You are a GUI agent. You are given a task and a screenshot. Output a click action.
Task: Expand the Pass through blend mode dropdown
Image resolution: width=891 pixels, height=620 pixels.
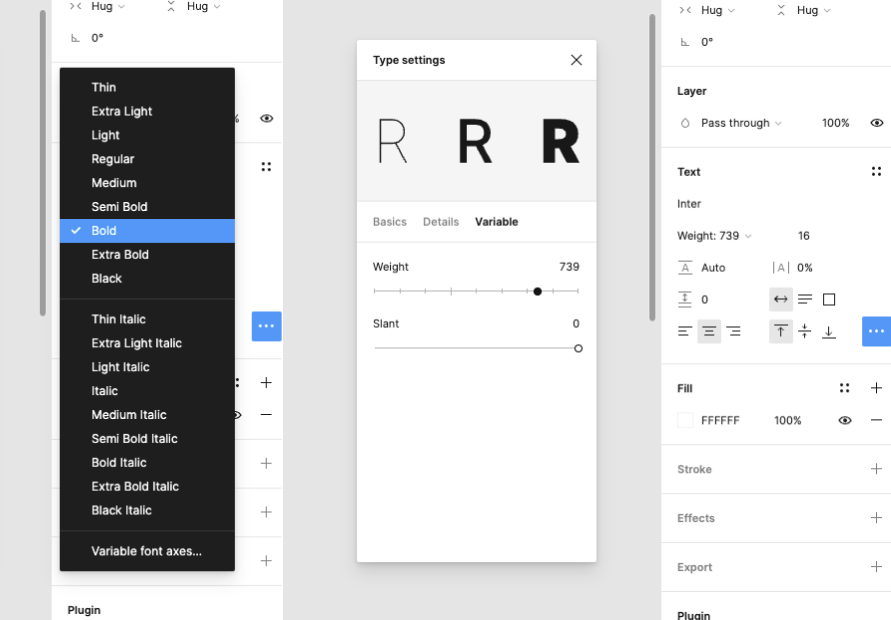(x=739, y=123)
